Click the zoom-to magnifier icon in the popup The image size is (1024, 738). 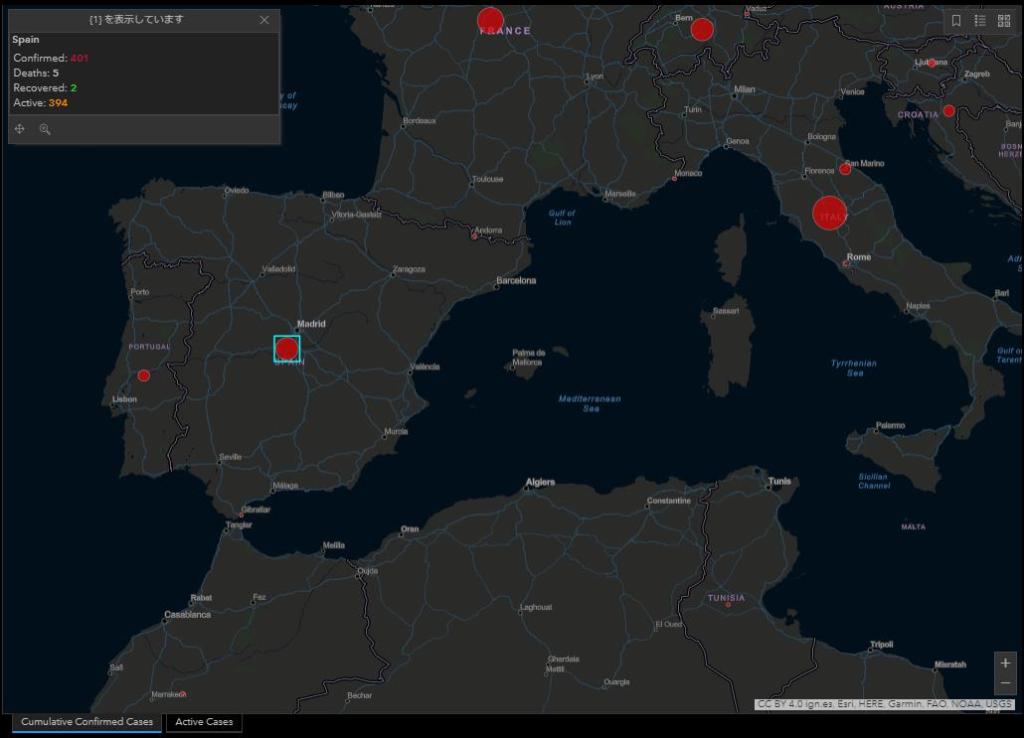pos(45,129)
